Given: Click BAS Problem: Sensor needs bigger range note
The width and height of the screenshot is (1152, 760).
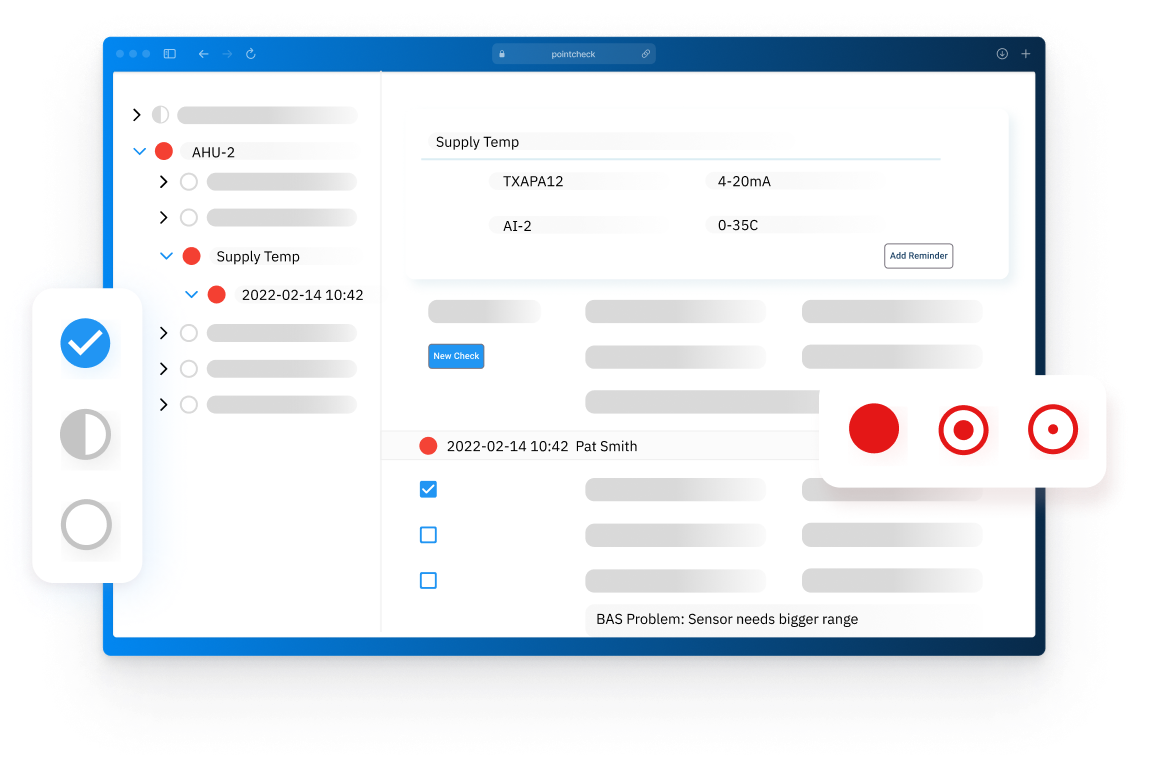Looking at the screenshot, I should coord(727,619).
